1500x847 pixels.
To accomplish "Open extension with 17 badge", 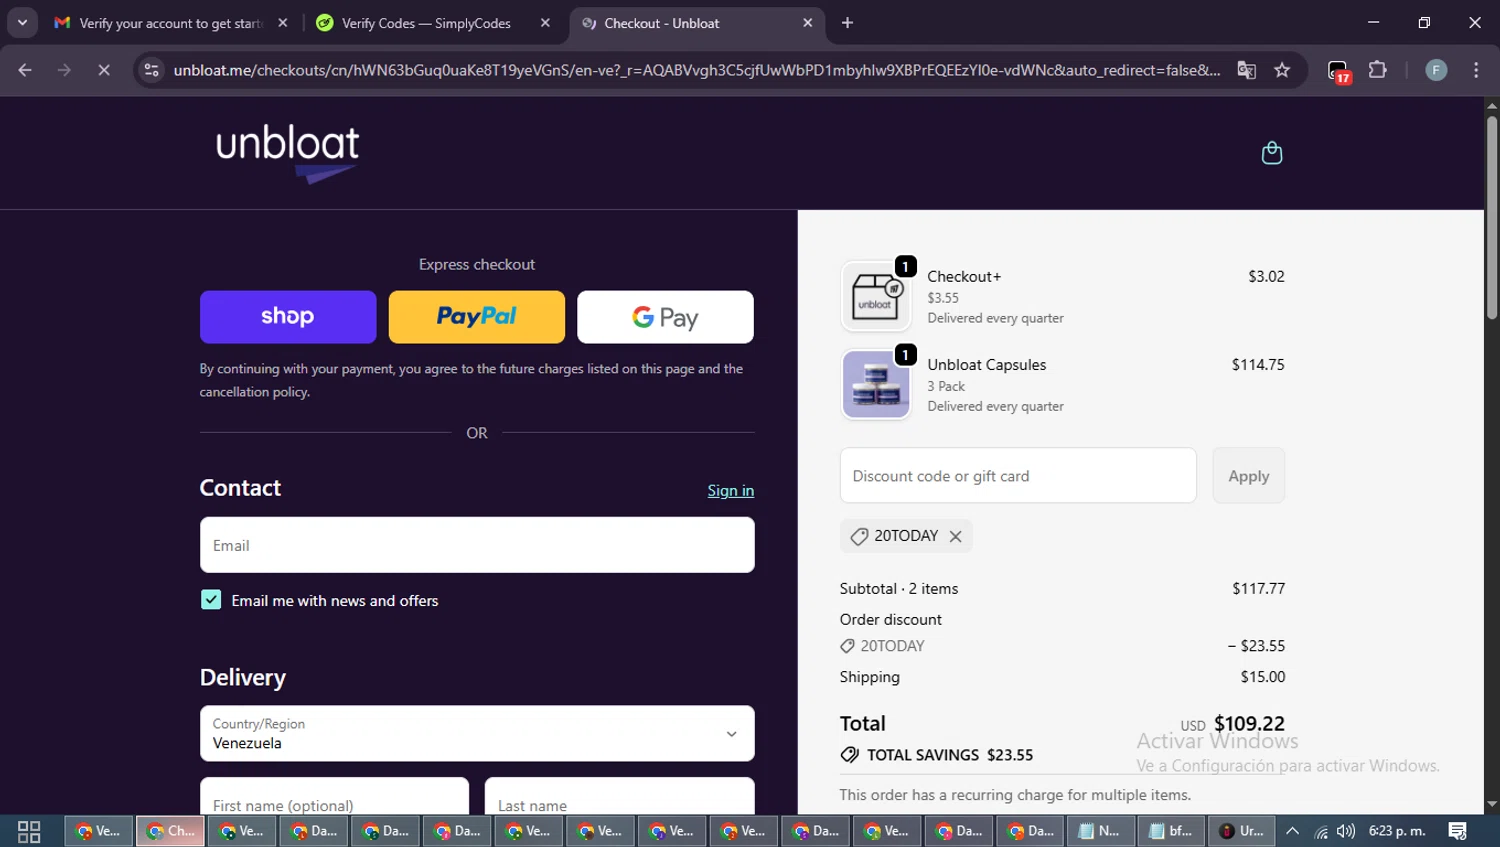I will pyautogui.click(x=1339, y=71).
